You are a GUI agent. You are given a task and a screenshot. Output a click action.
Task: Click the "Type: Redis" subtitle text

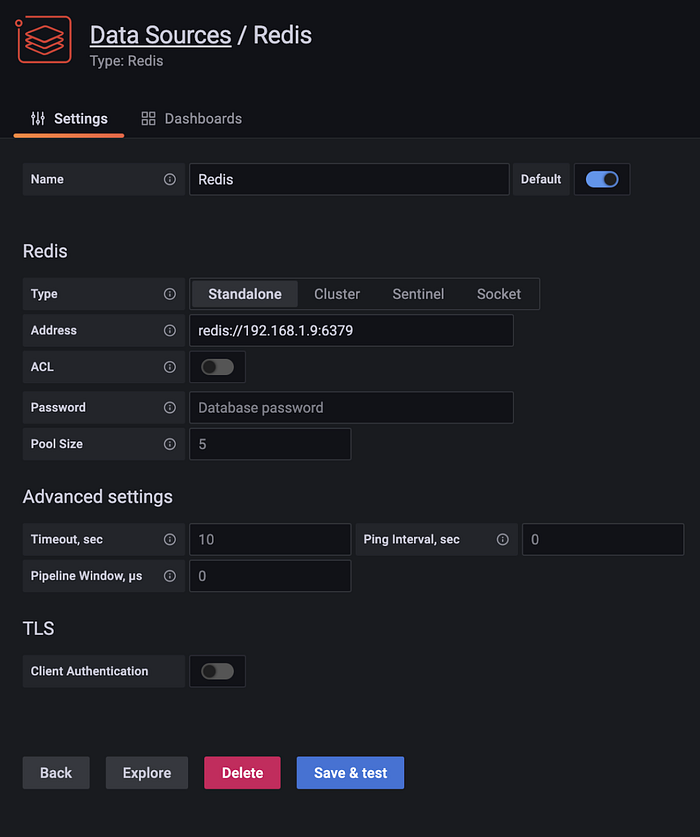[127, 61]
